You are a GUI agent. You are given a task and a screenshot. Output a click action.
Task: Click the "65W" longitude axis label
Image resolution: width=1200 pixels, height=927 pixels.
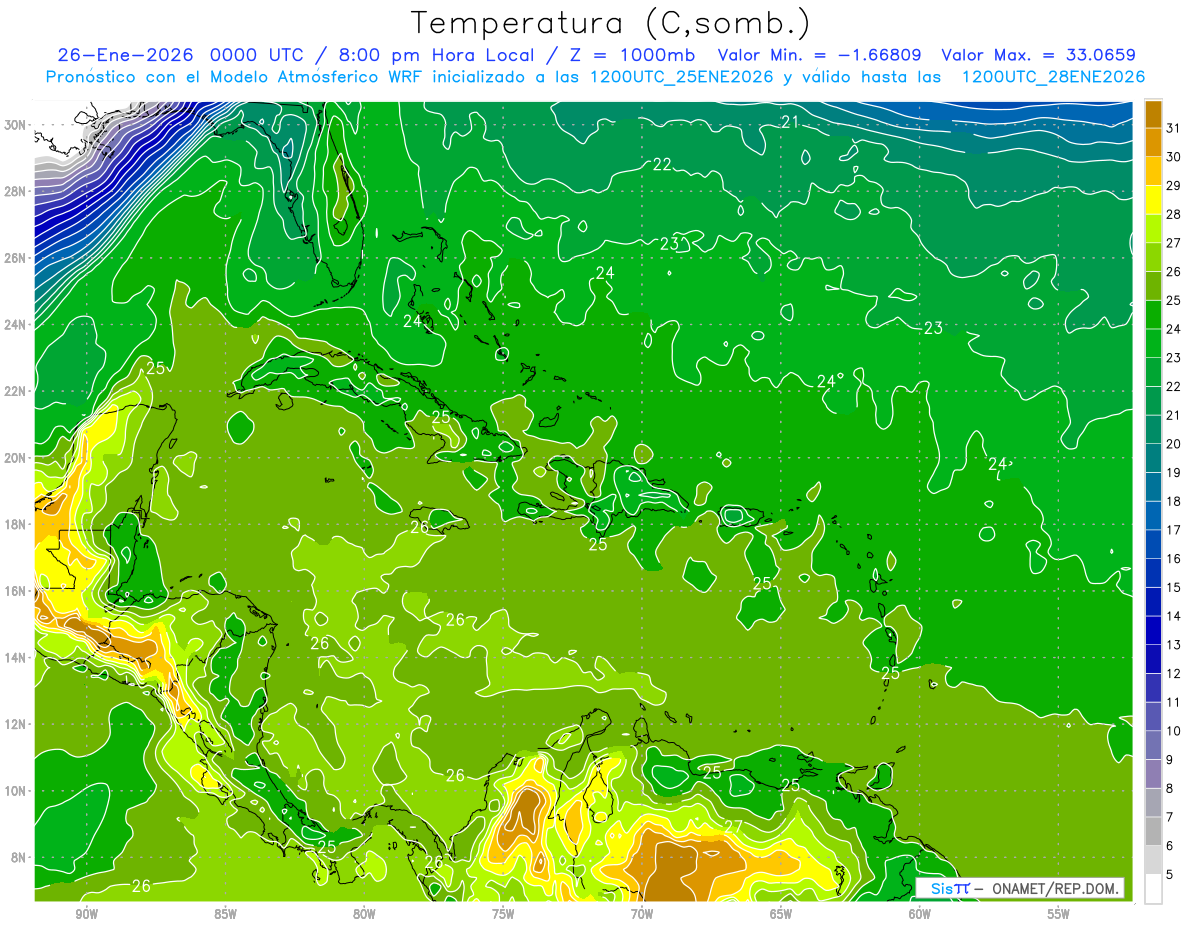(x=781, y=915)
